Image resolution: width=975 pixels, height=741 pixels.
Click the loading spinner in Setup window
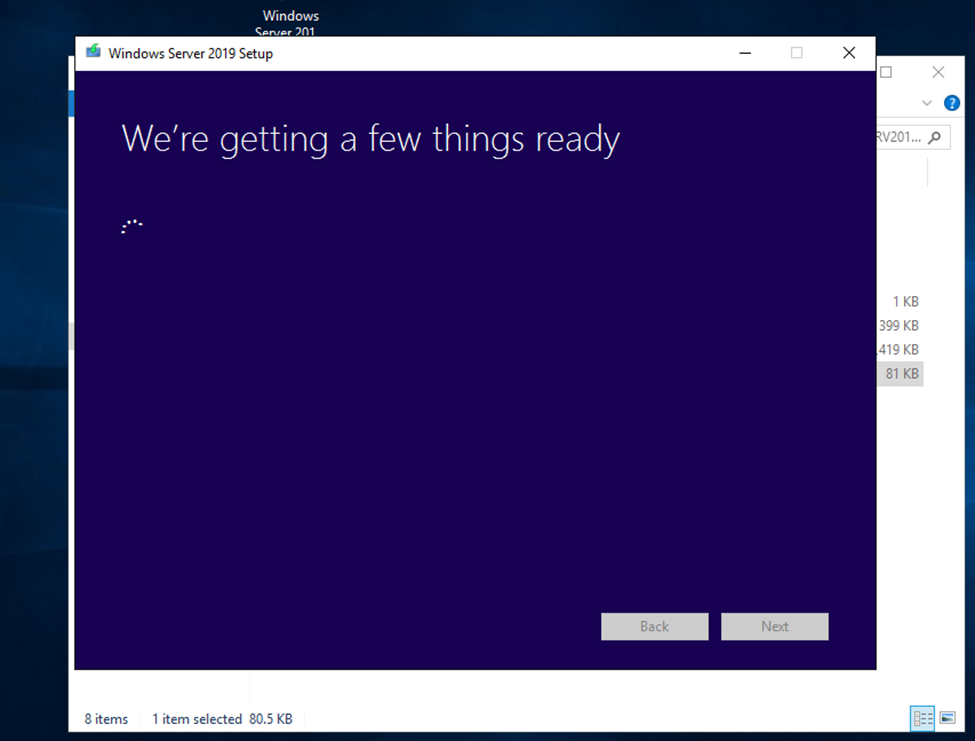coord(132,227)
